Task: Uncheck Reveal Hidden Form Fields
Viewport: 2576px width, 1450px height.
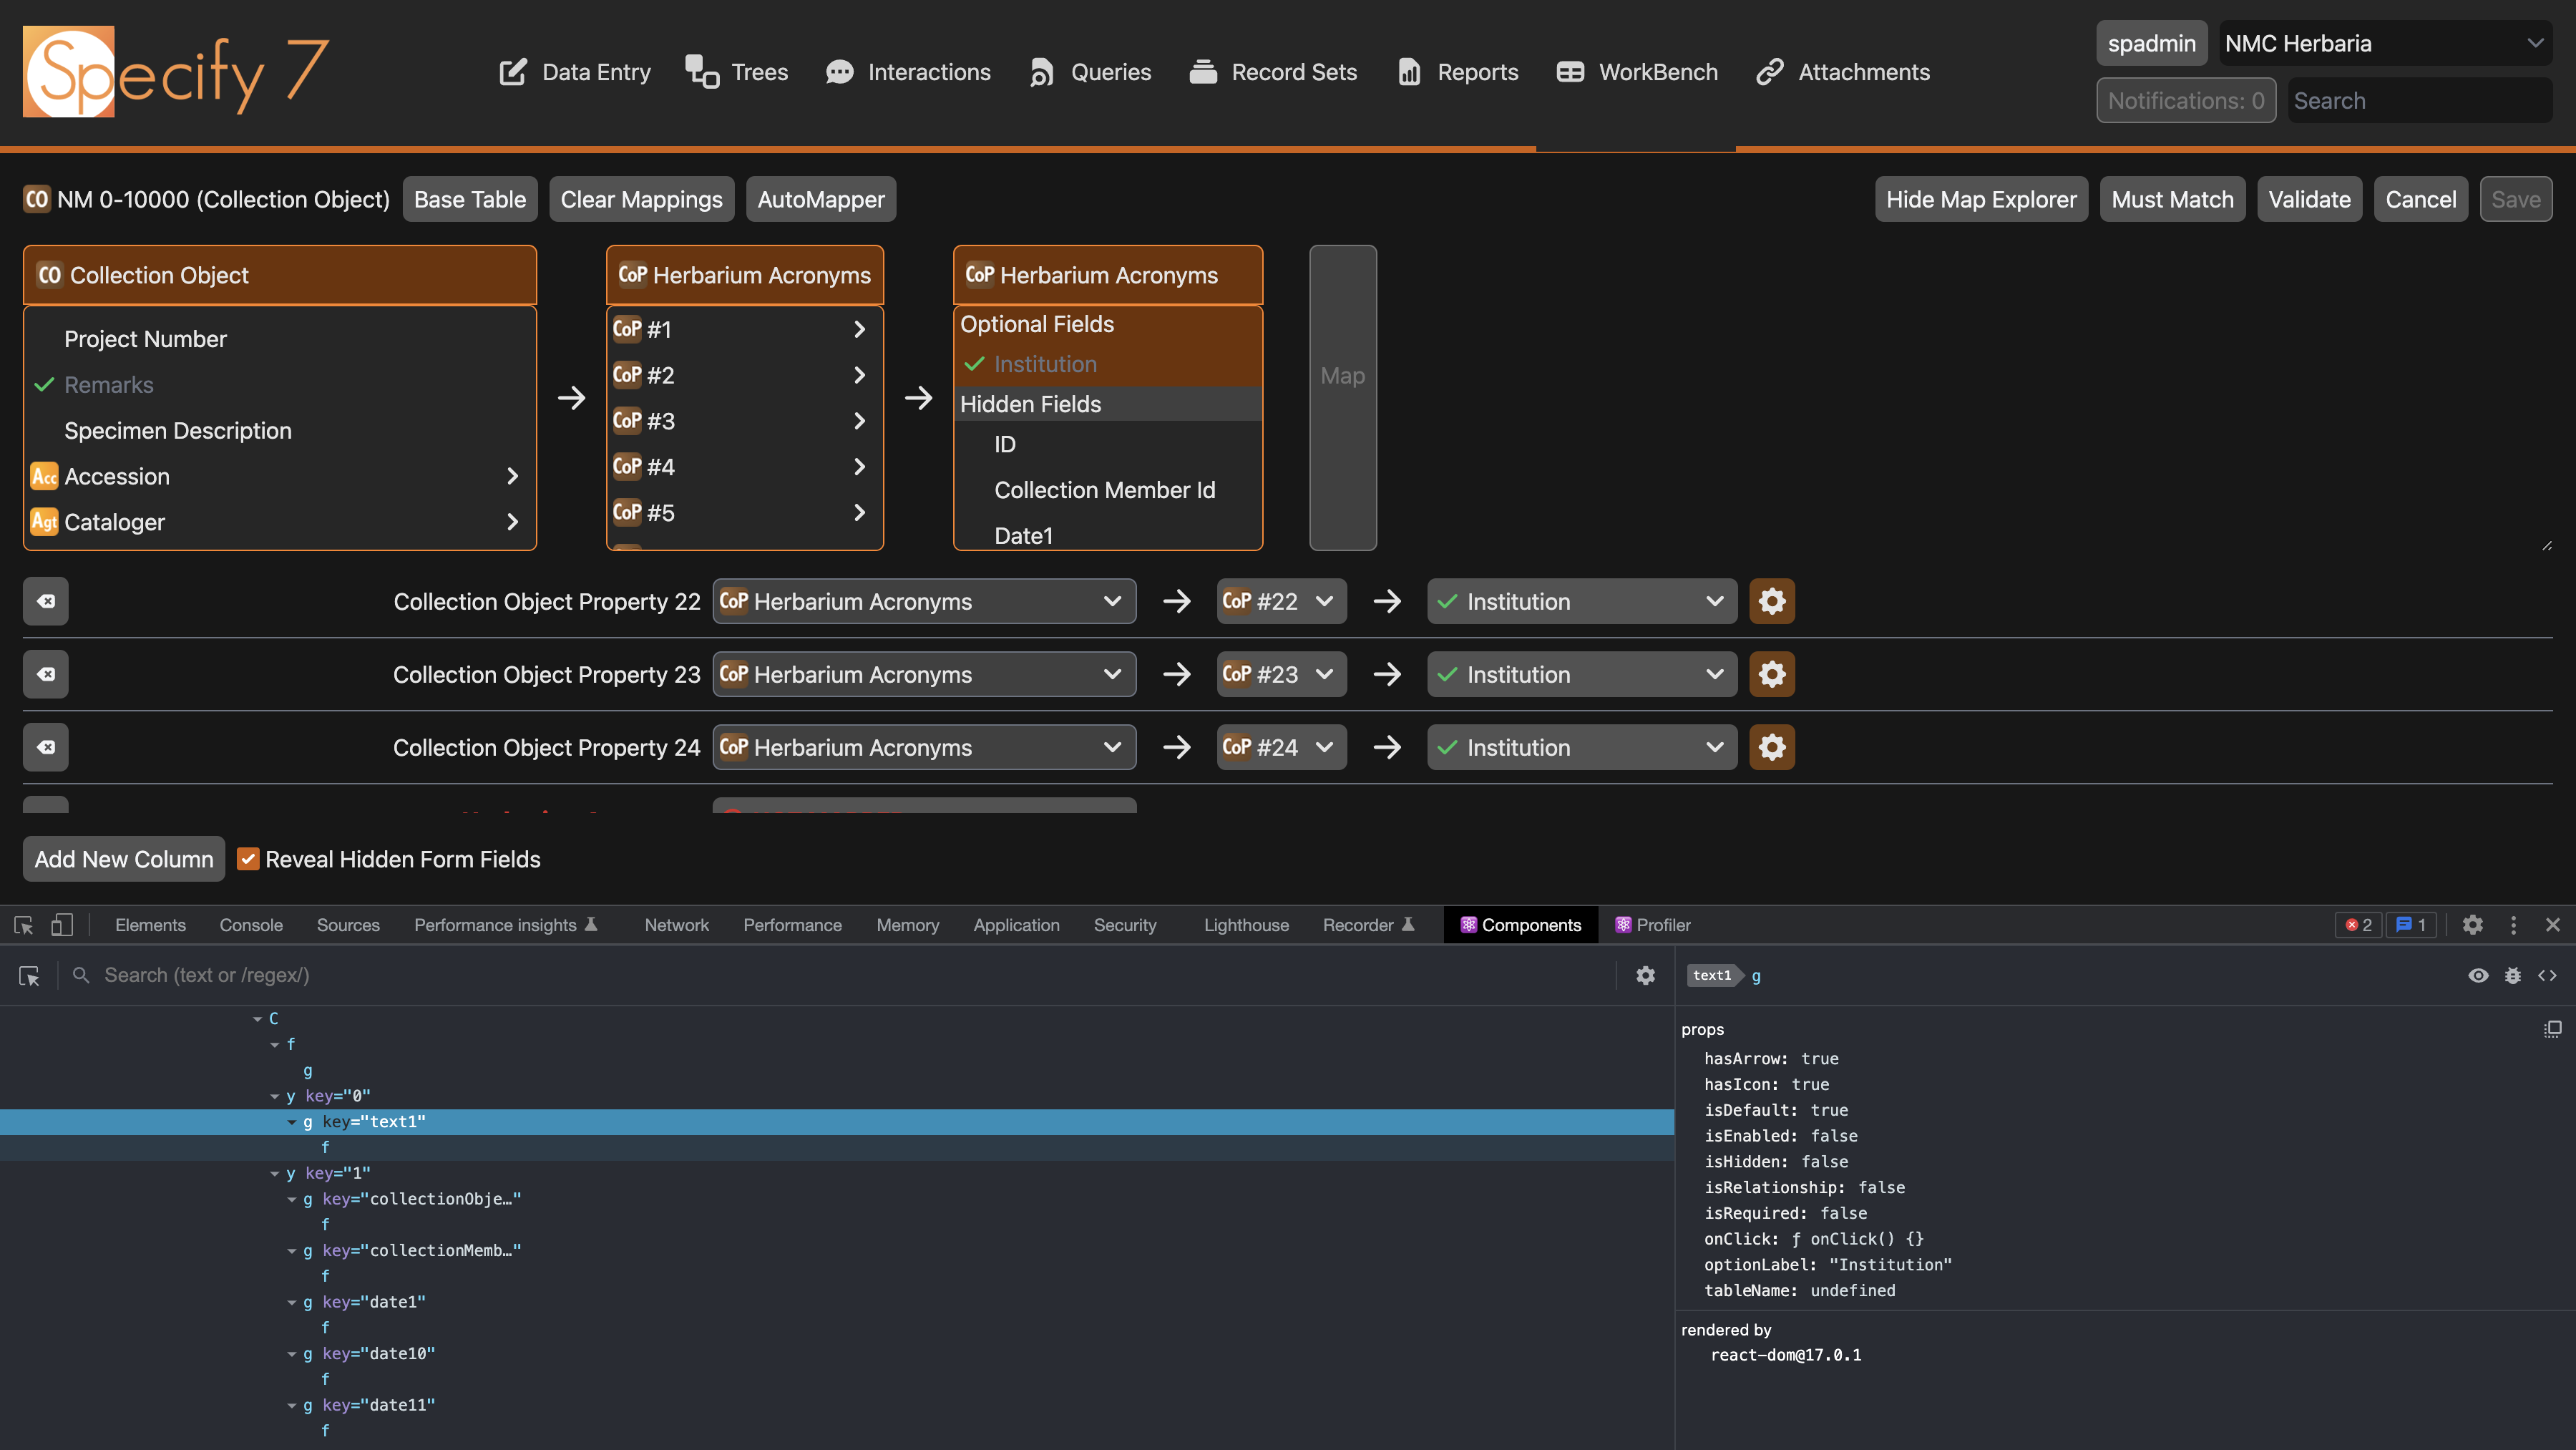Action: pos(248,858)
